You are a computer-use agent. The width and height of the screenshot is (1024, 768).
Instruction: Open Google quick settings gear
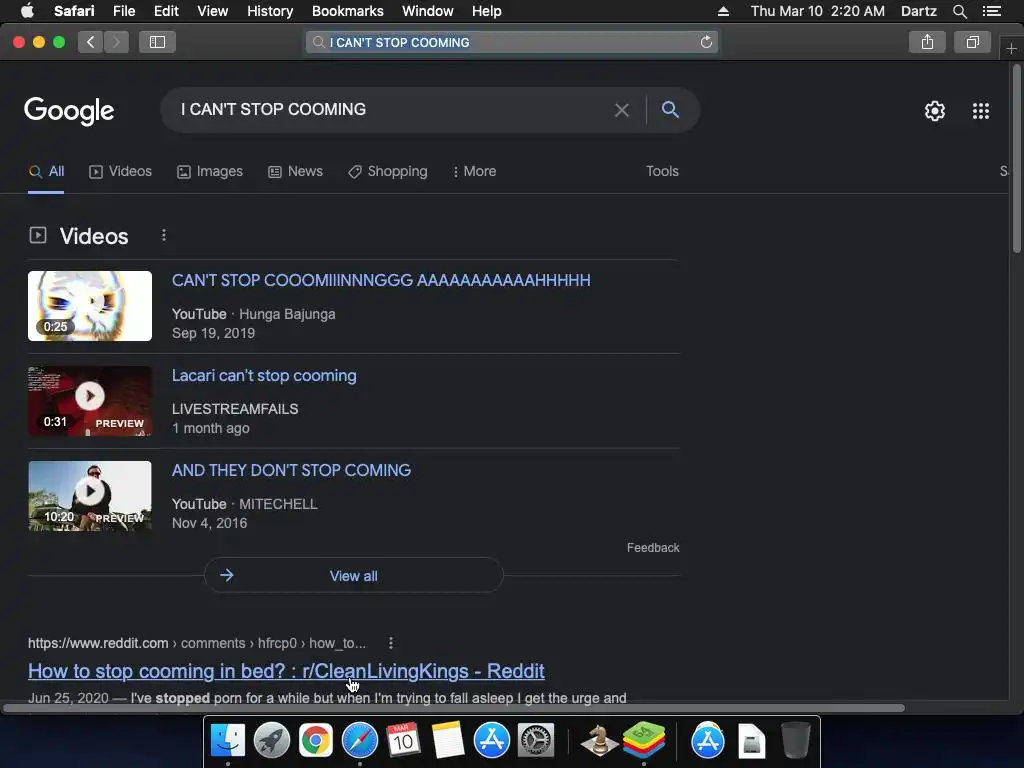pos(935,111)
